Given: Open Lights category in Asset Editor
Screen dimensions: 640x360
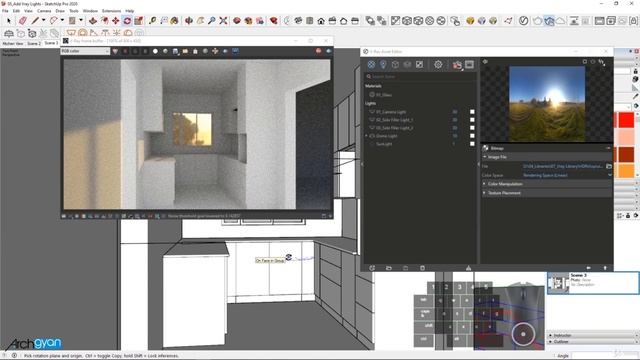Looking at the screenshot, I should [x=383, y=64].
